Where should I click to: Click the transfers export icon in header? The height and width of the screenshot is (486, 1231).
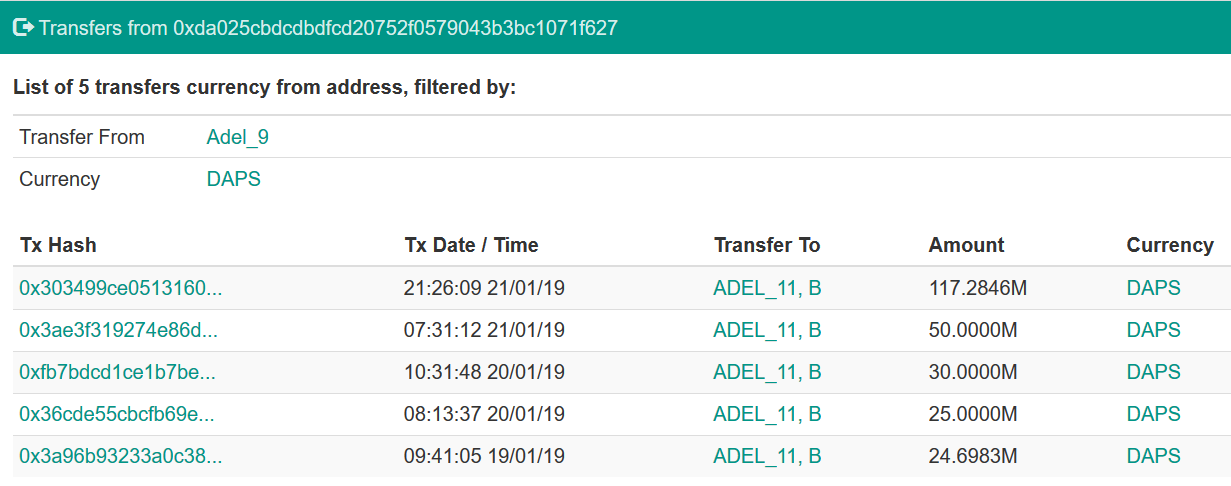coord(23,28)
